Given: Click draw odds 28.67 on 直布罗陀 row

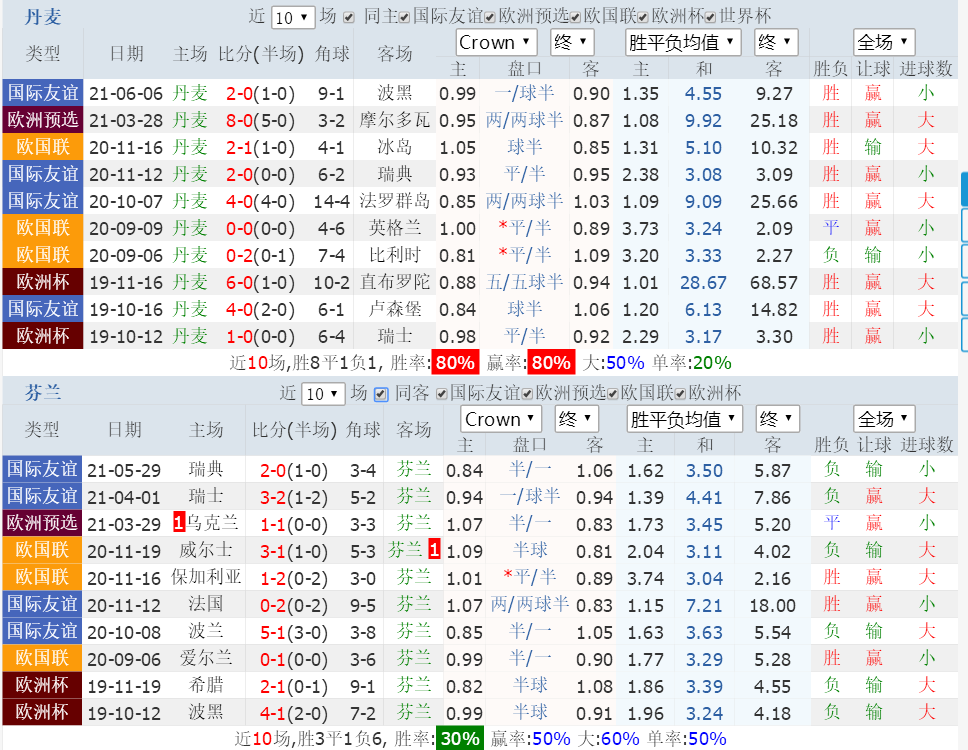Looking at the screenshot, I should 703,283.
